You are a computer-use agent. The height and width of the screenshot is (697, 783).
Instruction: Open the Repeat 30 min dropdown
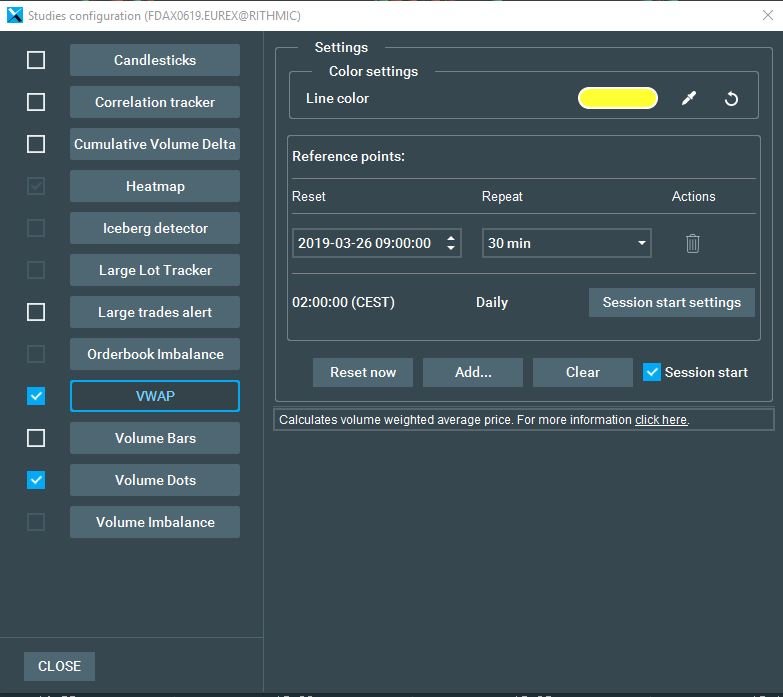[566, 243]
